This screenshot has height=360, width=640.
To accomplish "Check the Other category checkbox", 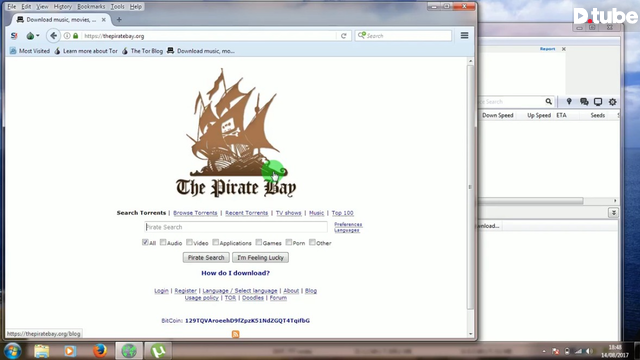I will tap(312, 242).
